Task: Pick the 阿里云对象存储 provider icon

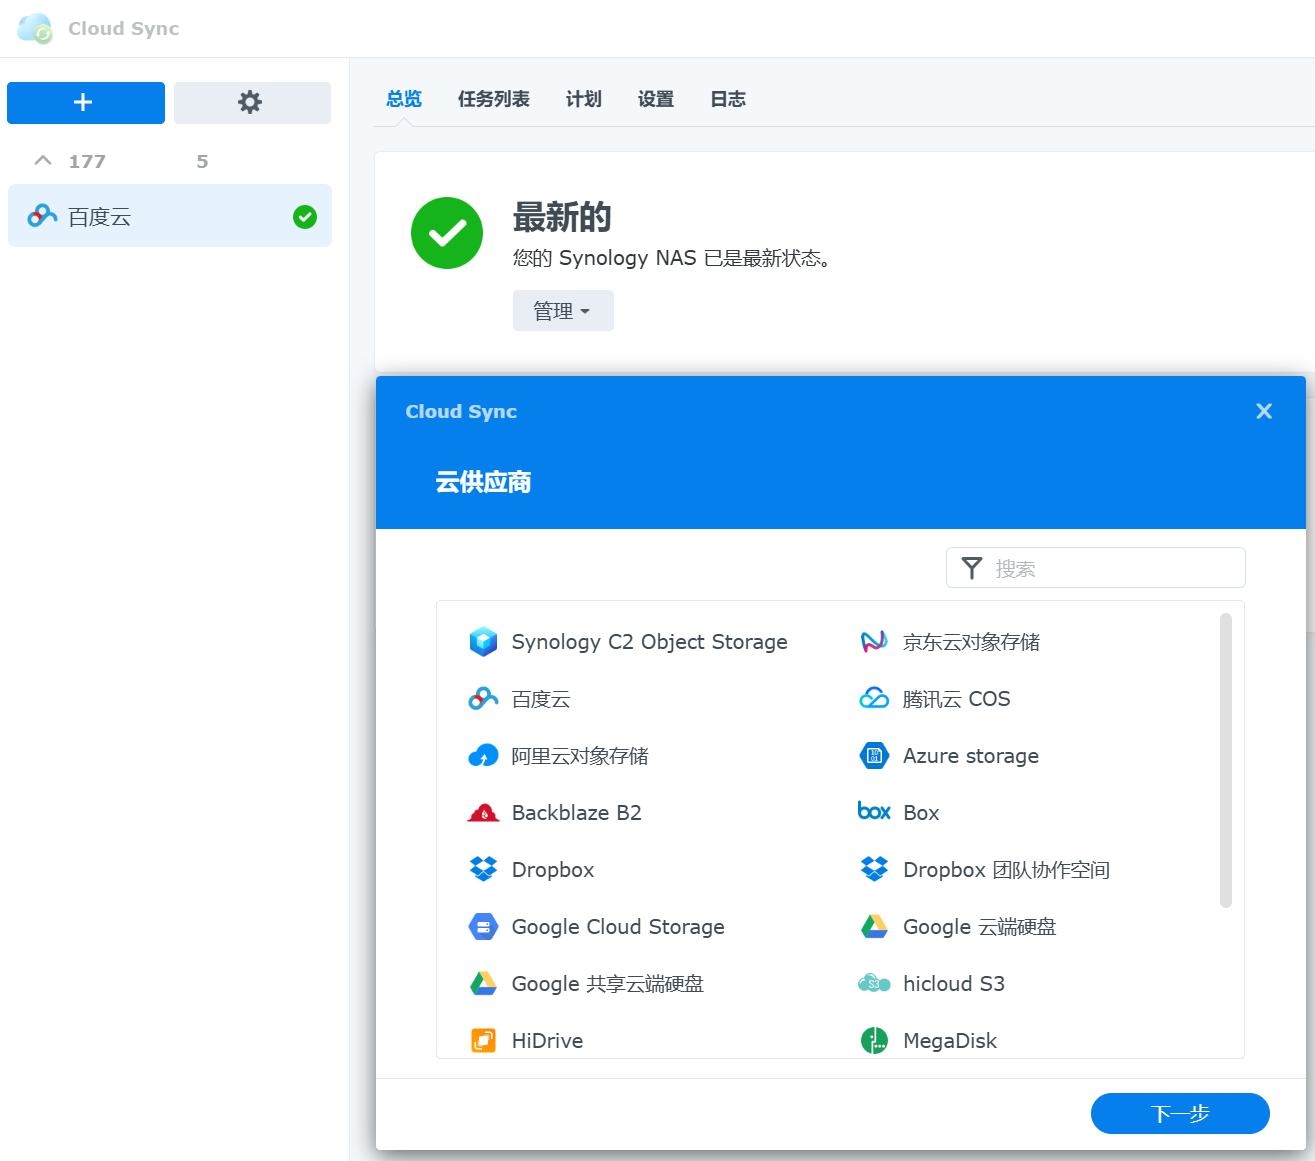Action: click(x=483, y=756)
